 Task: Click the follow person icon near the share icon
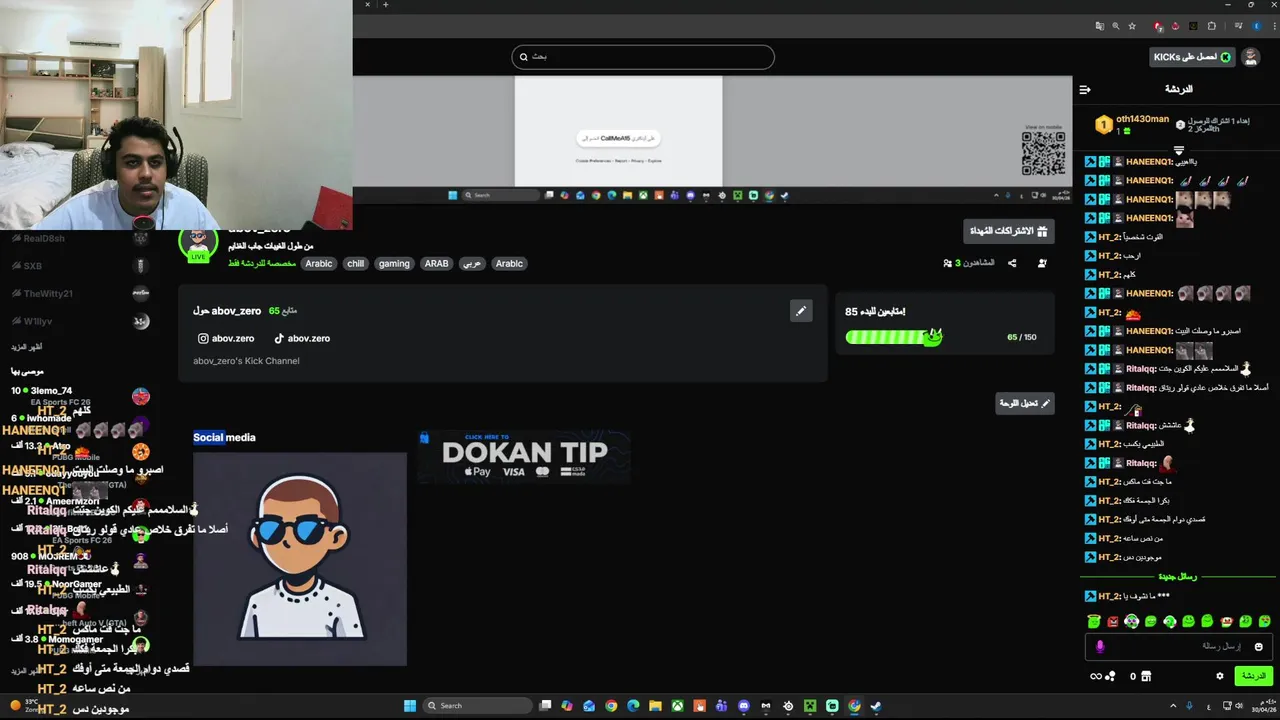1042,263
